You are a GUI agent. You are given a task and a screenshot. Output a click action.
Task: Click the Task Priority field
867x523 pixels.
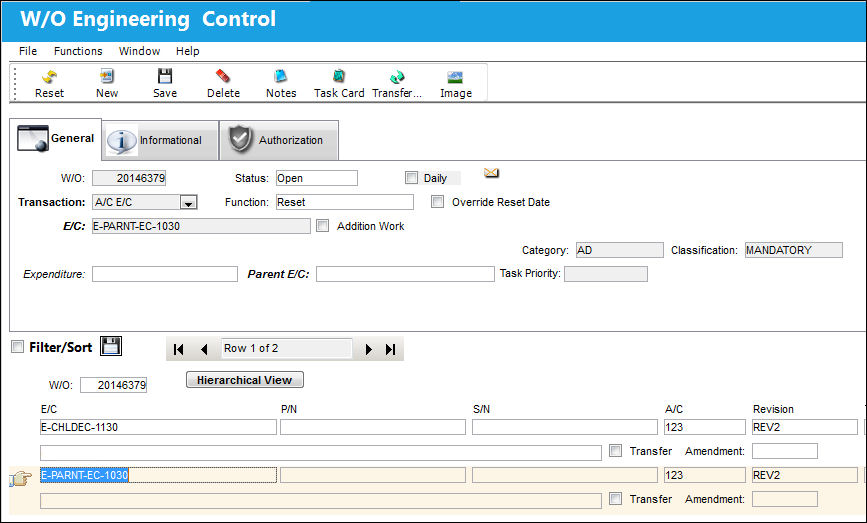pyautogui.click(x=605, y=274)
